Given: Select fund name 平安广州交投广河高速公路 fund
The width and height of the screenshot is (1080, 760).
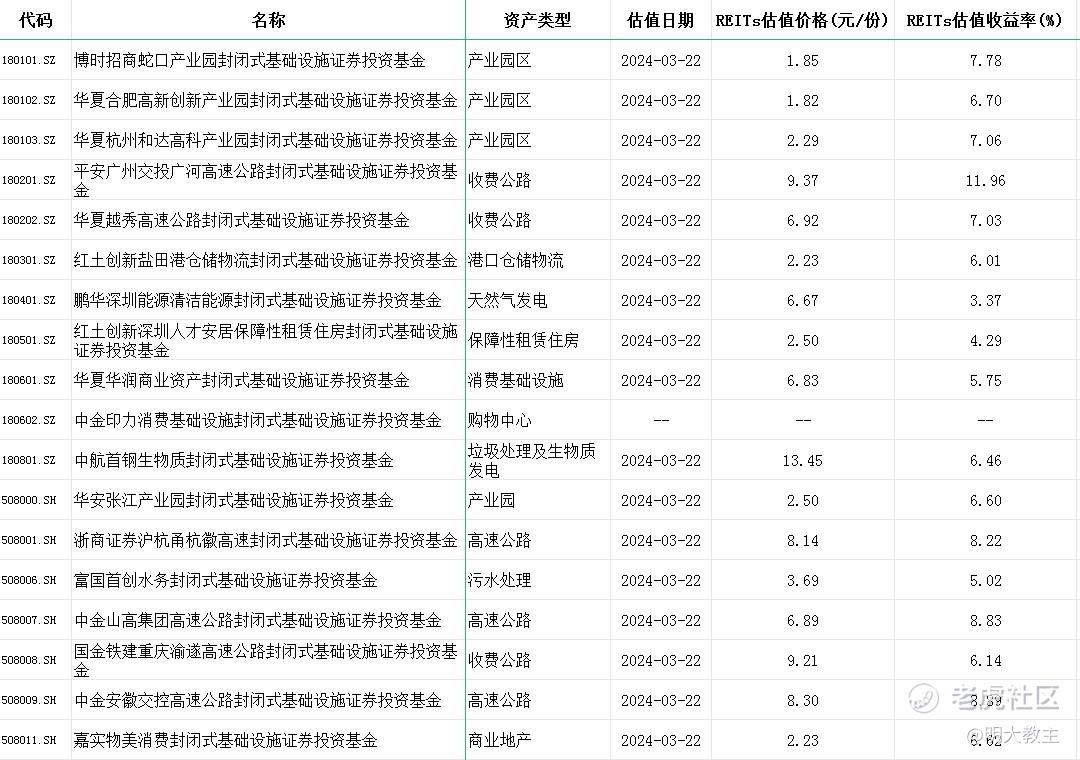Looking at the screenshot, I should (265, 180).
